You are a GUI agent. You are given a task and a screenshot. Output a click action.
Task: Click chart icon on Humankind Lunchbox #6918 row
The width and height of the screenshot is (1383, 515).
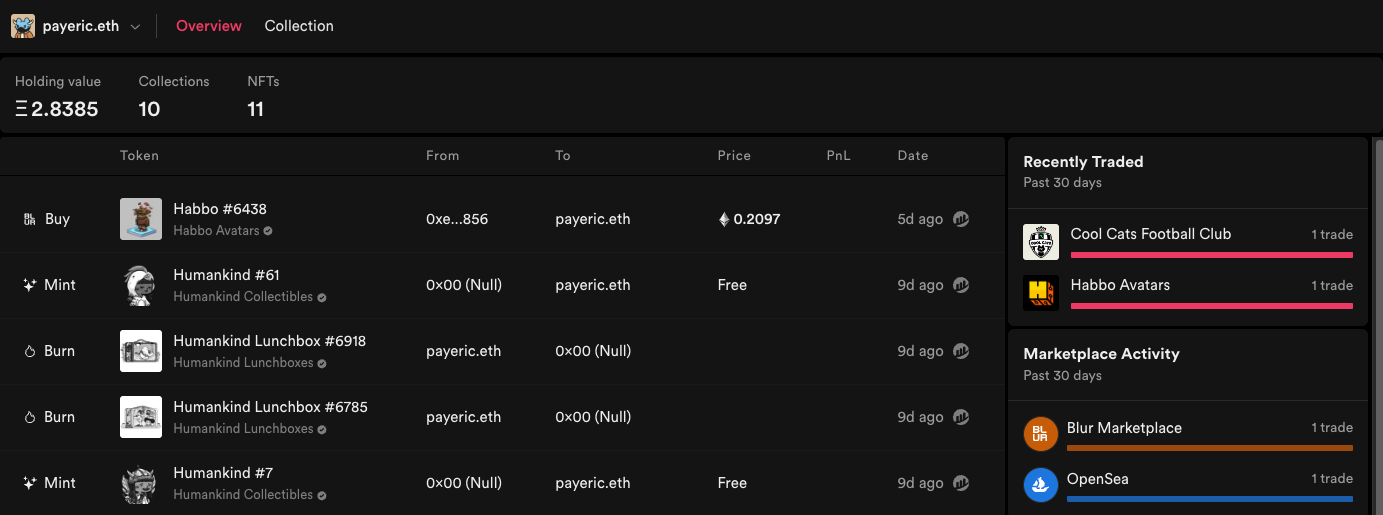[x=961, y=351]
